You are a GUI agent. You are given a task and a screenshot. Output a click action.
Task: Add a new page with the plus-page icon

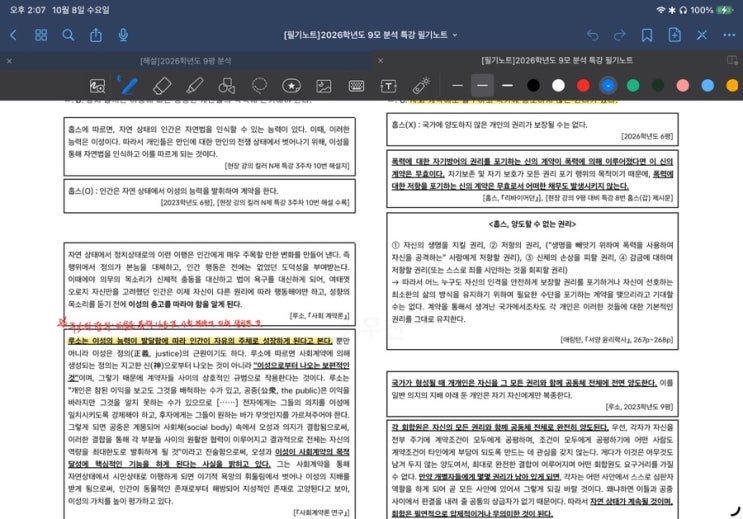(674, 35)
